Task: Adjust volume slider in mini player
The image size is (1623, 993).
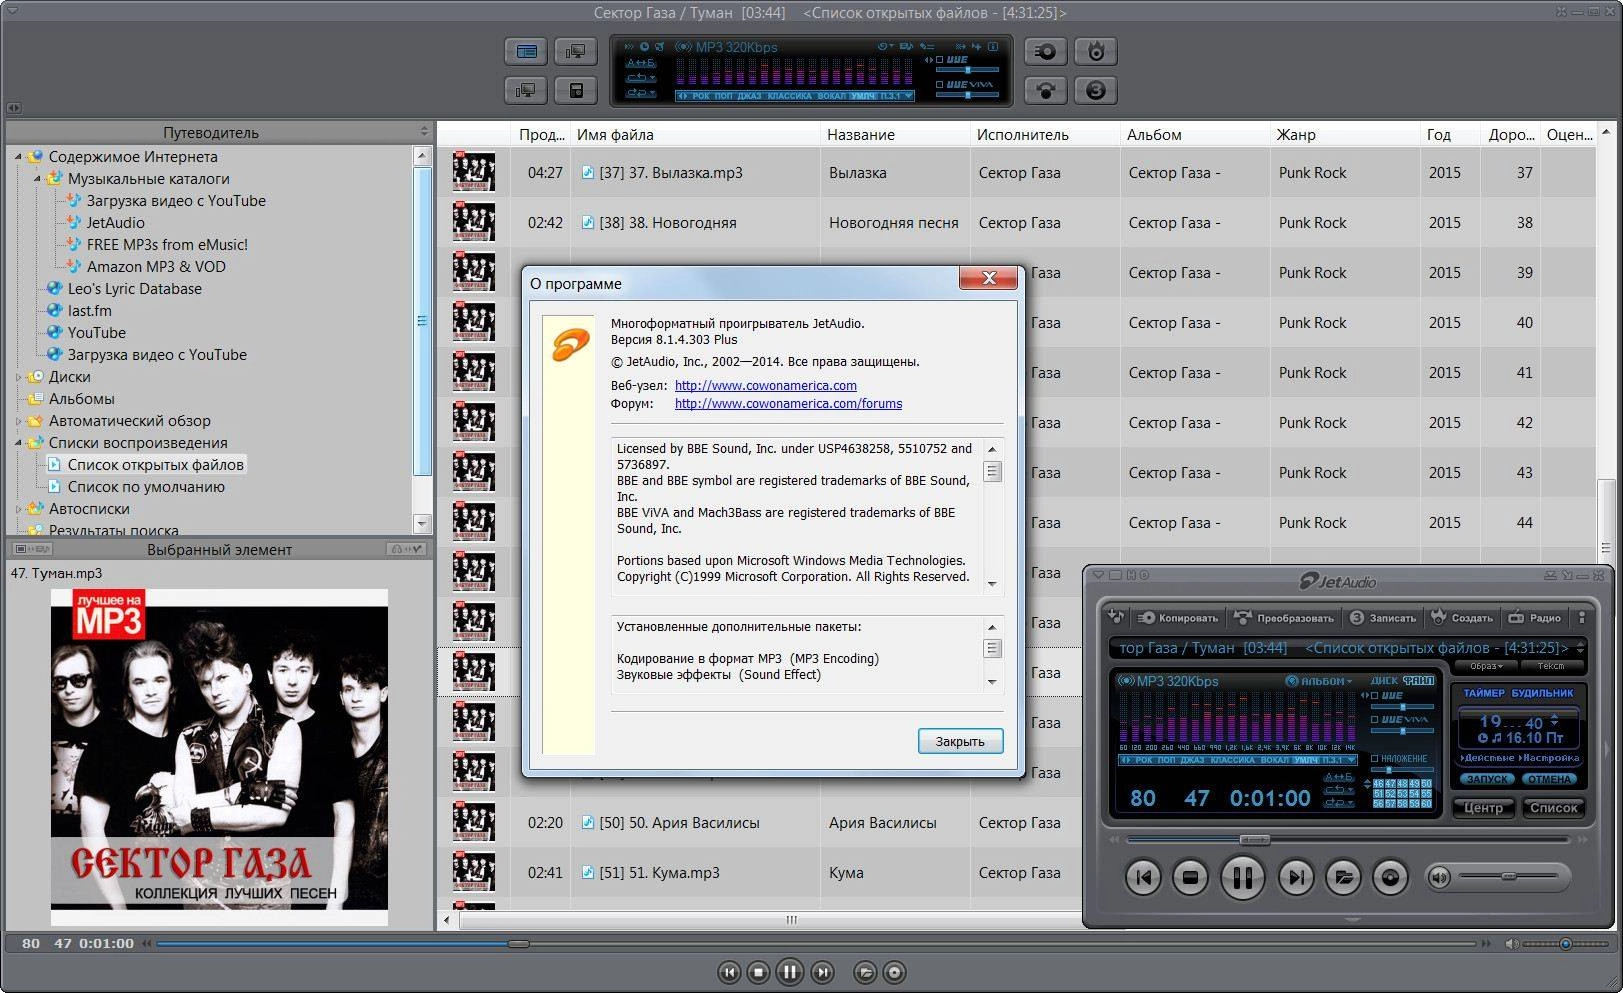Action: pos(1507,877)
